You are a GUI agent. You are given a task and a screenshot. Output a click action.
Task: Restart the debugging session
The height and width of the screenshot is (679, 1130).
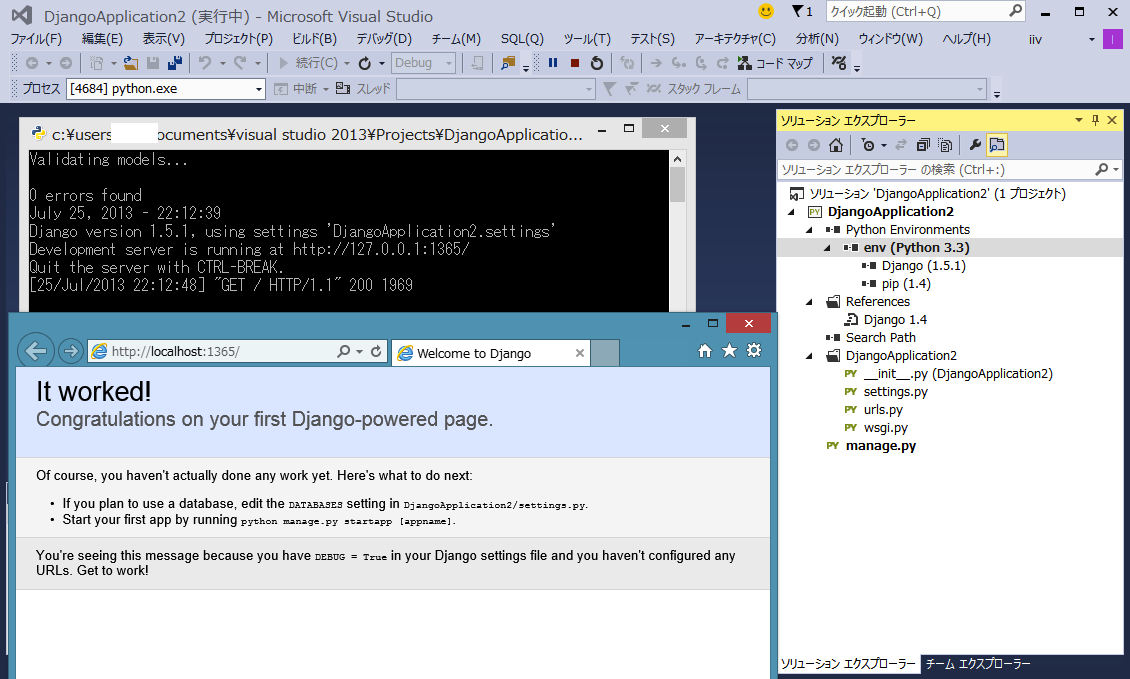pyautogui.click(x=597, y=63)
